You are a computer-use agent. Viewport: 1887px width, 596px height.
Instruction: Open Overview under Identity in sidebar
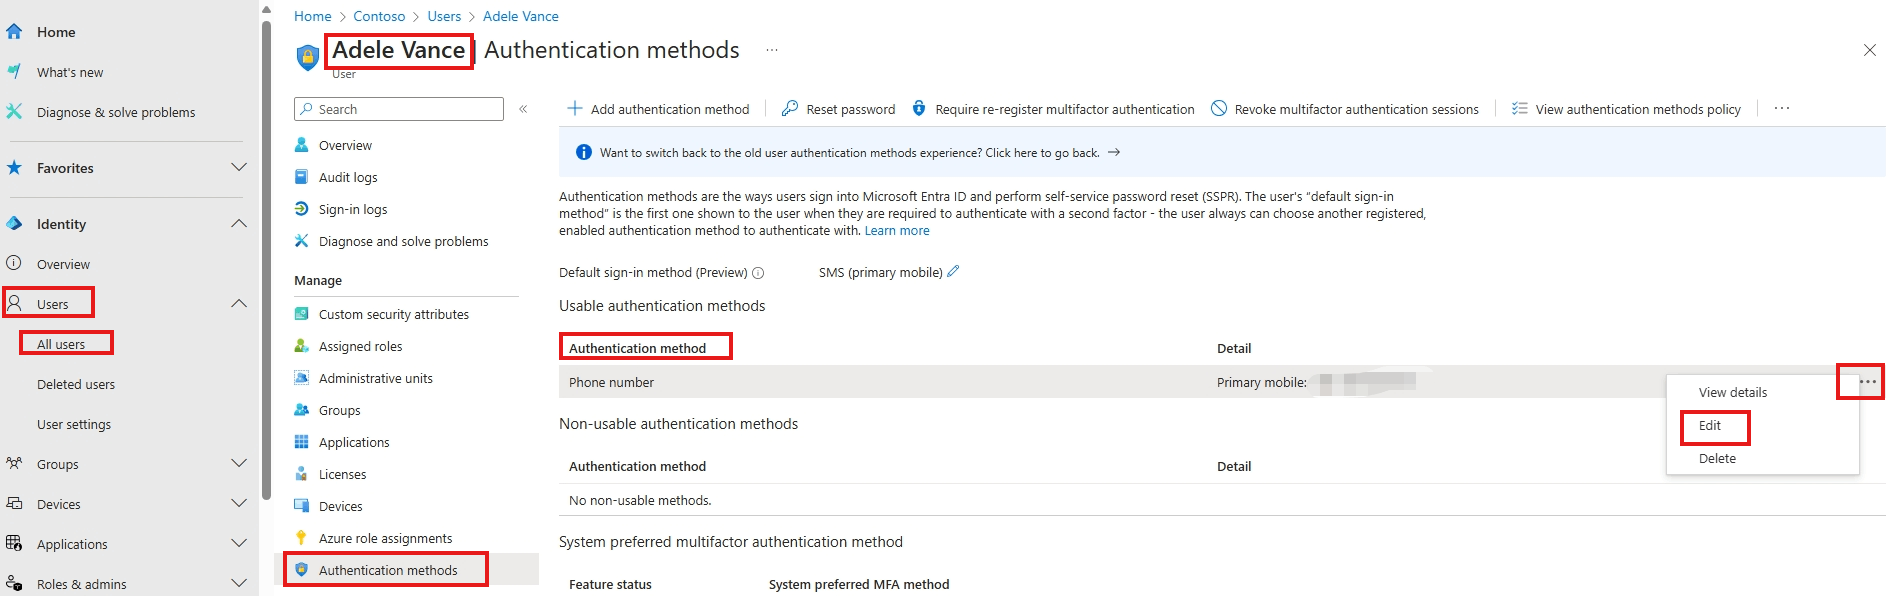(63, 264)
